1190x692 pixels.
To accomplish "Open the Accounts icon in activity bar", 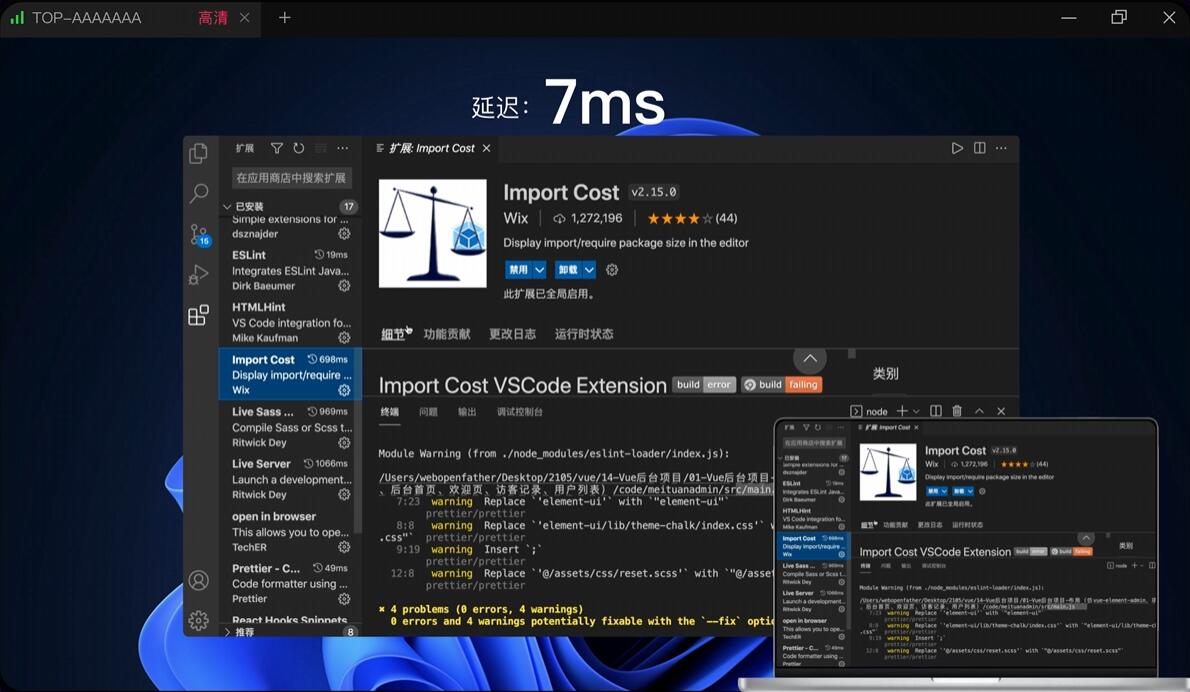I will (x=198, y=580).
